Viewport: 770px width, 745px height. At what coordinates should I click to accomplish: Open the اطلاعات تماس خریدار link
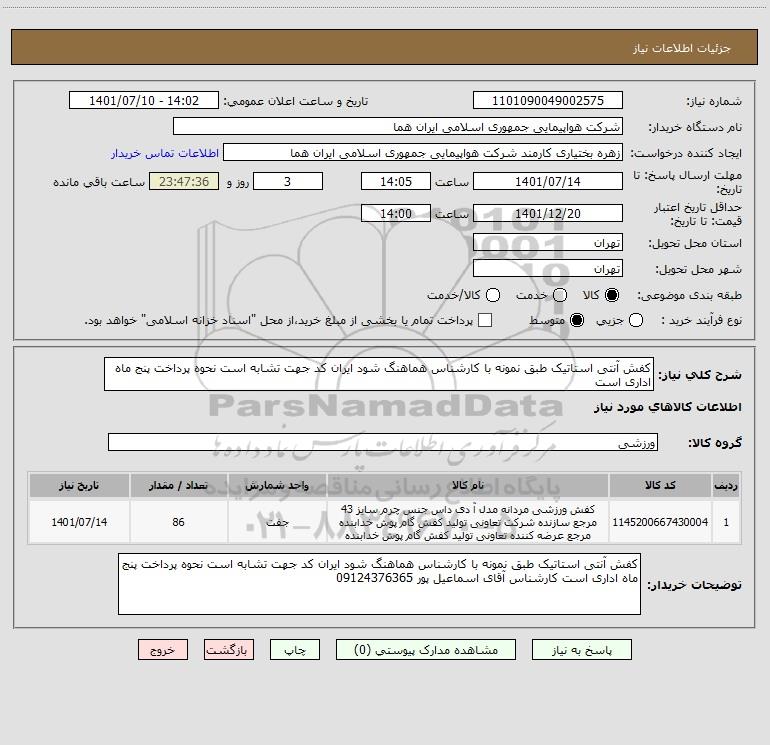coord(165,153)
